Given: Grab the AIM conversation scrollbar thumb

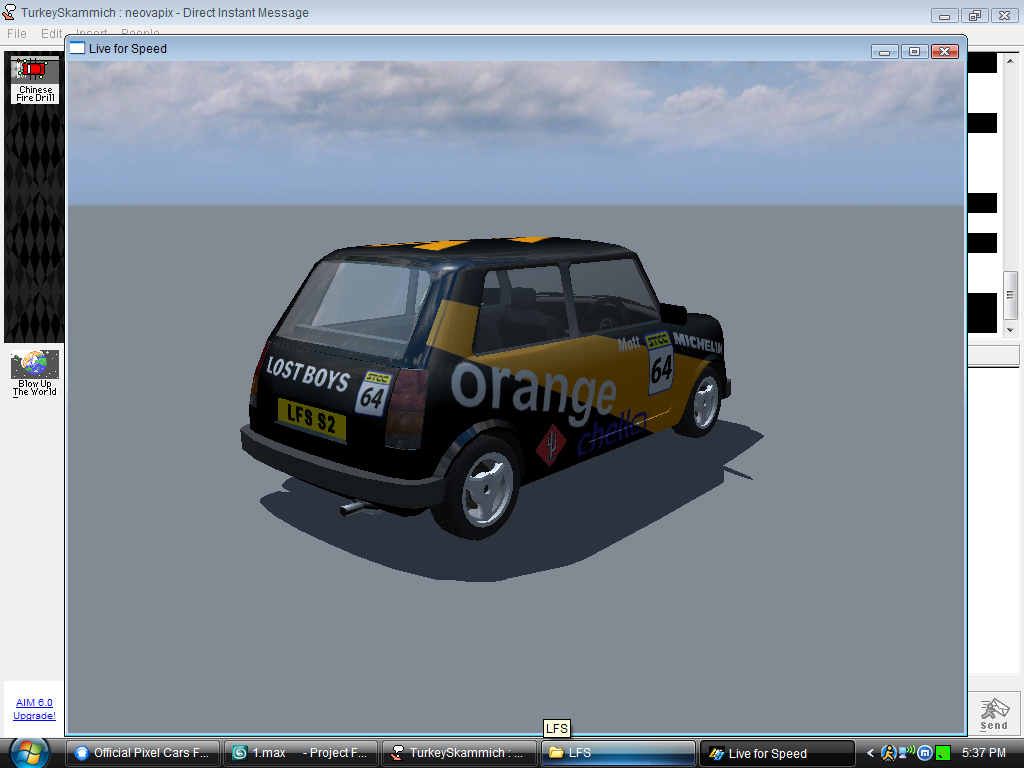Looking at the screenshot, I should click(x=1010, y=295).
